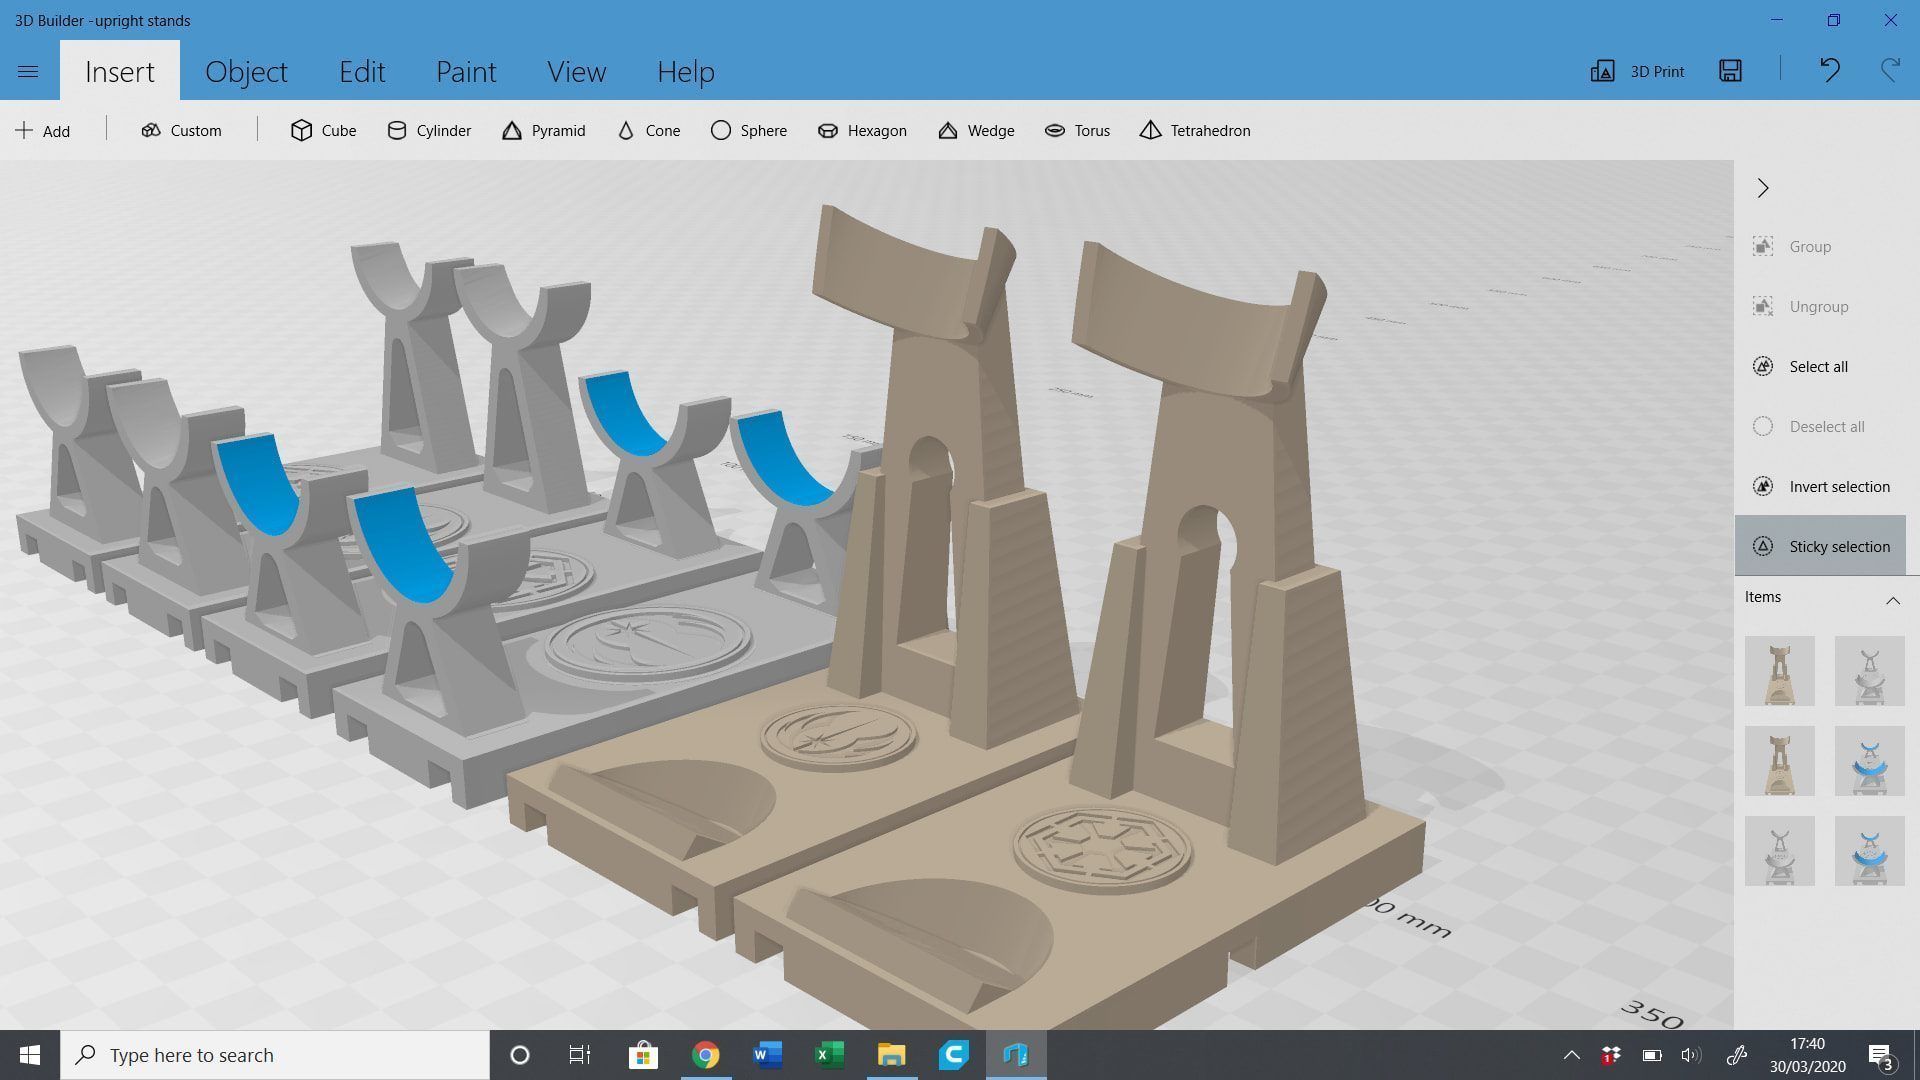Image resolution: width=1920 pixels, height=1080 pixels.
Task: Click Invert selection
Action: 1820,486
